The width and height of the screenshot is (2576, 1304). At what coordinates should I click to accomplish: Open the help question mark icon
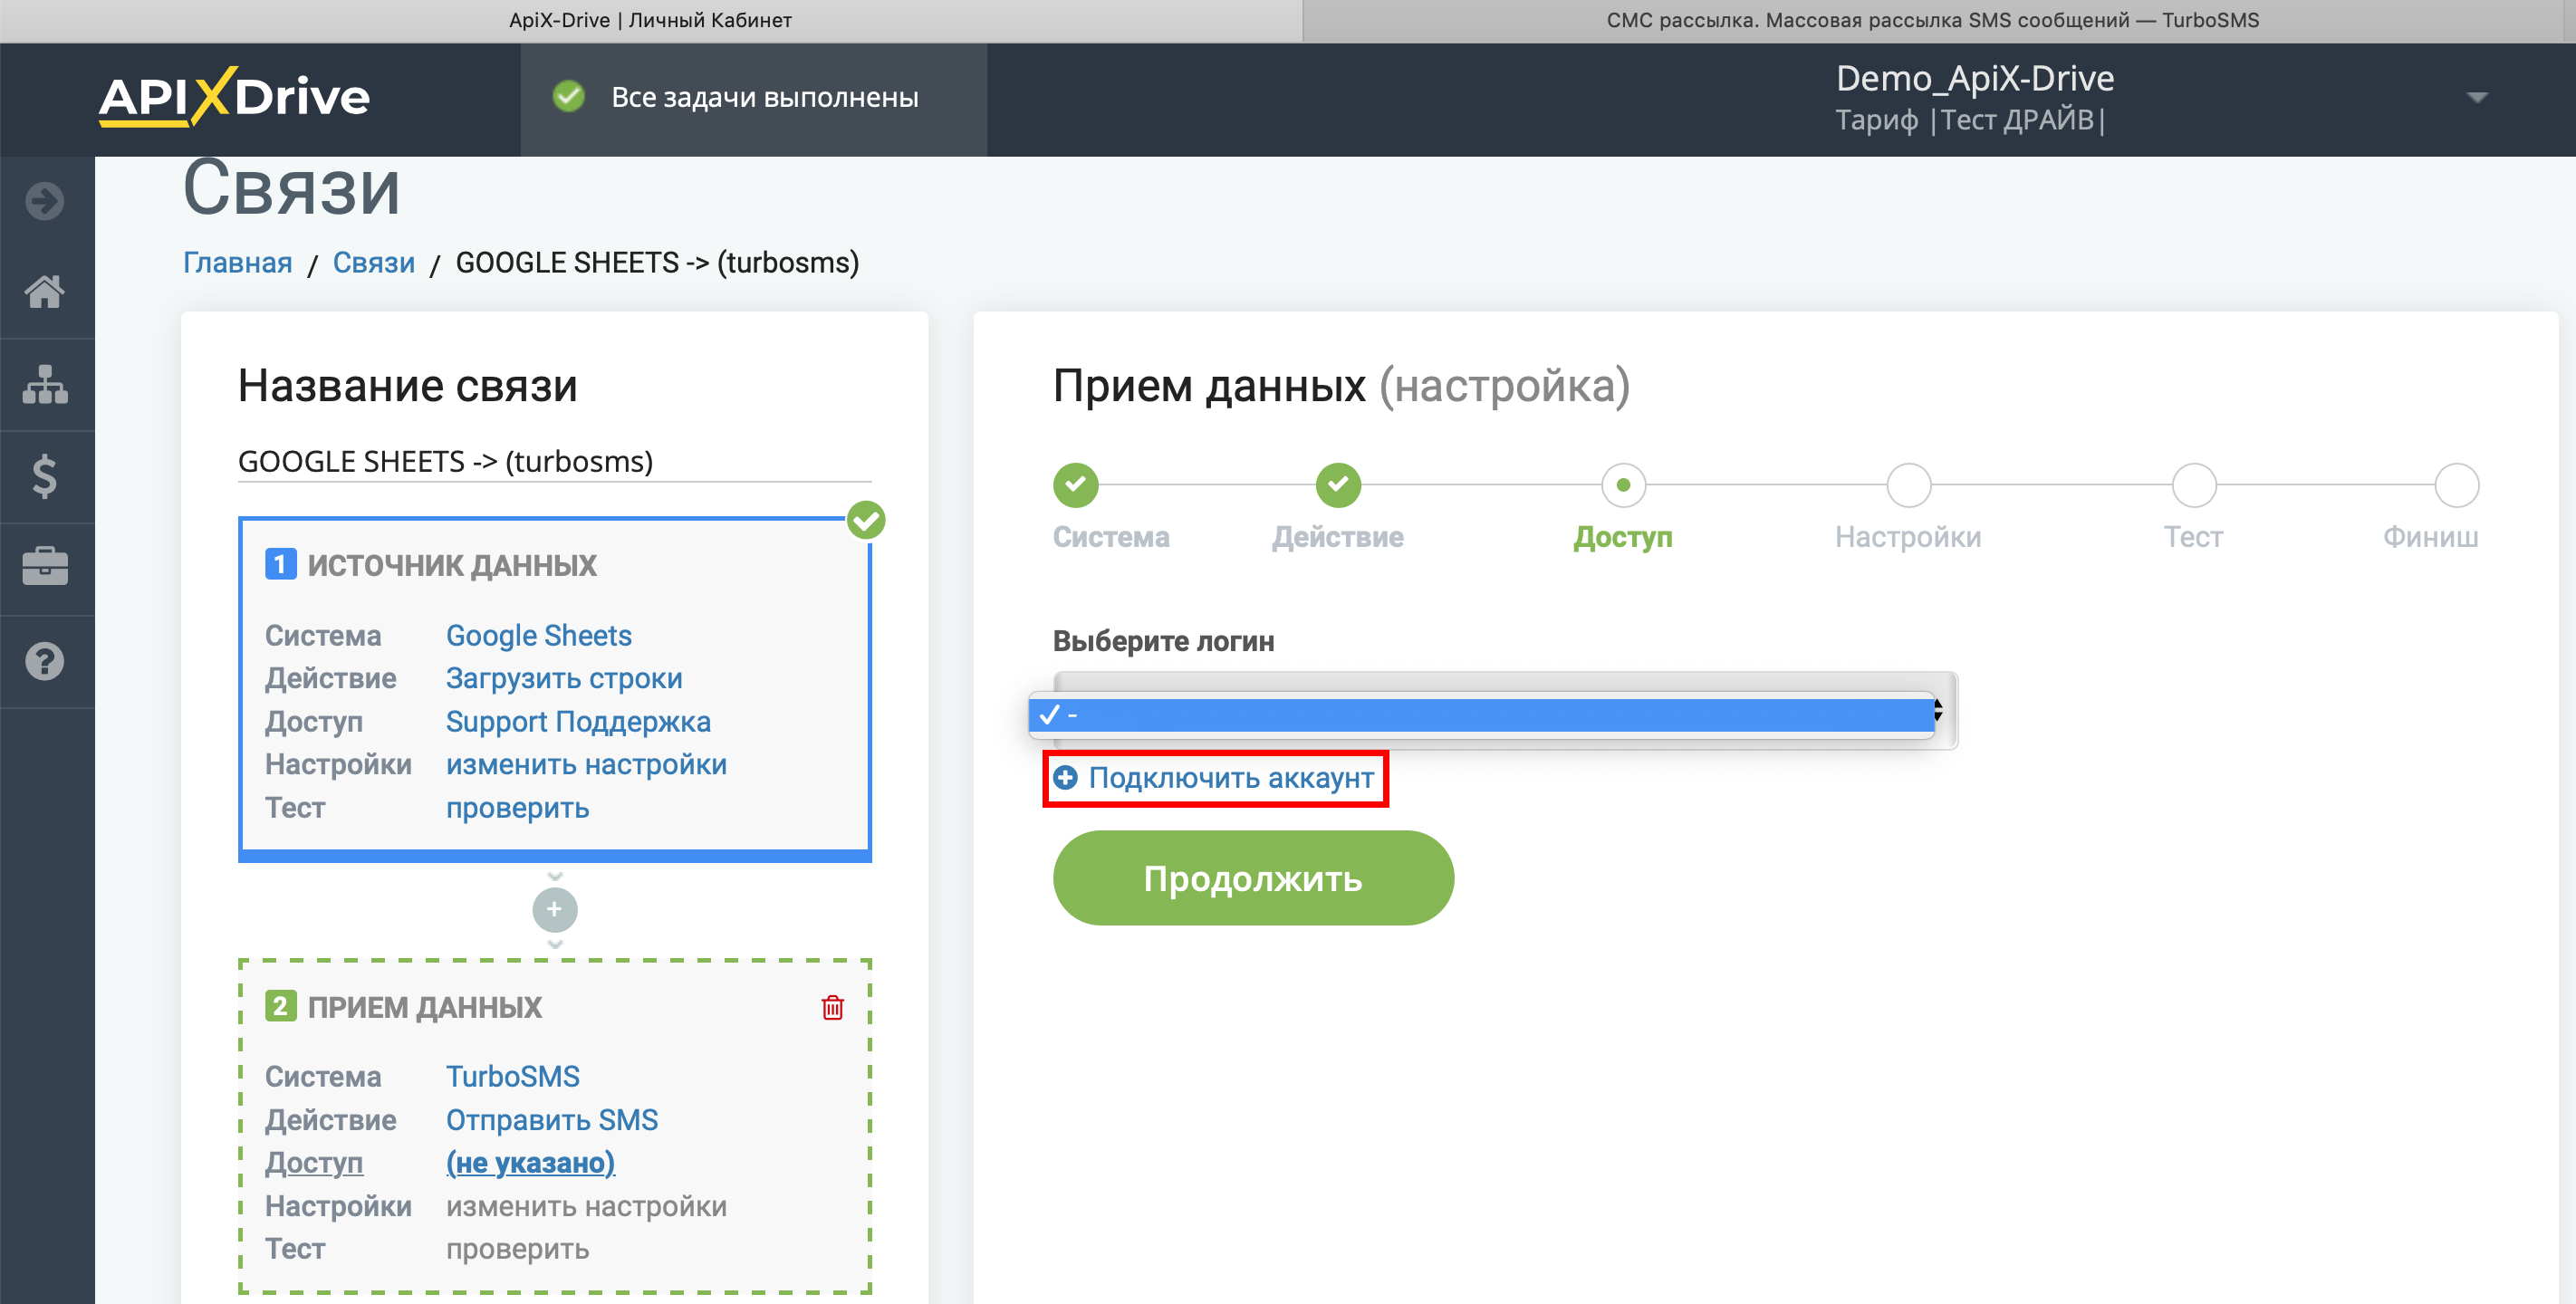tap(45, 661)
